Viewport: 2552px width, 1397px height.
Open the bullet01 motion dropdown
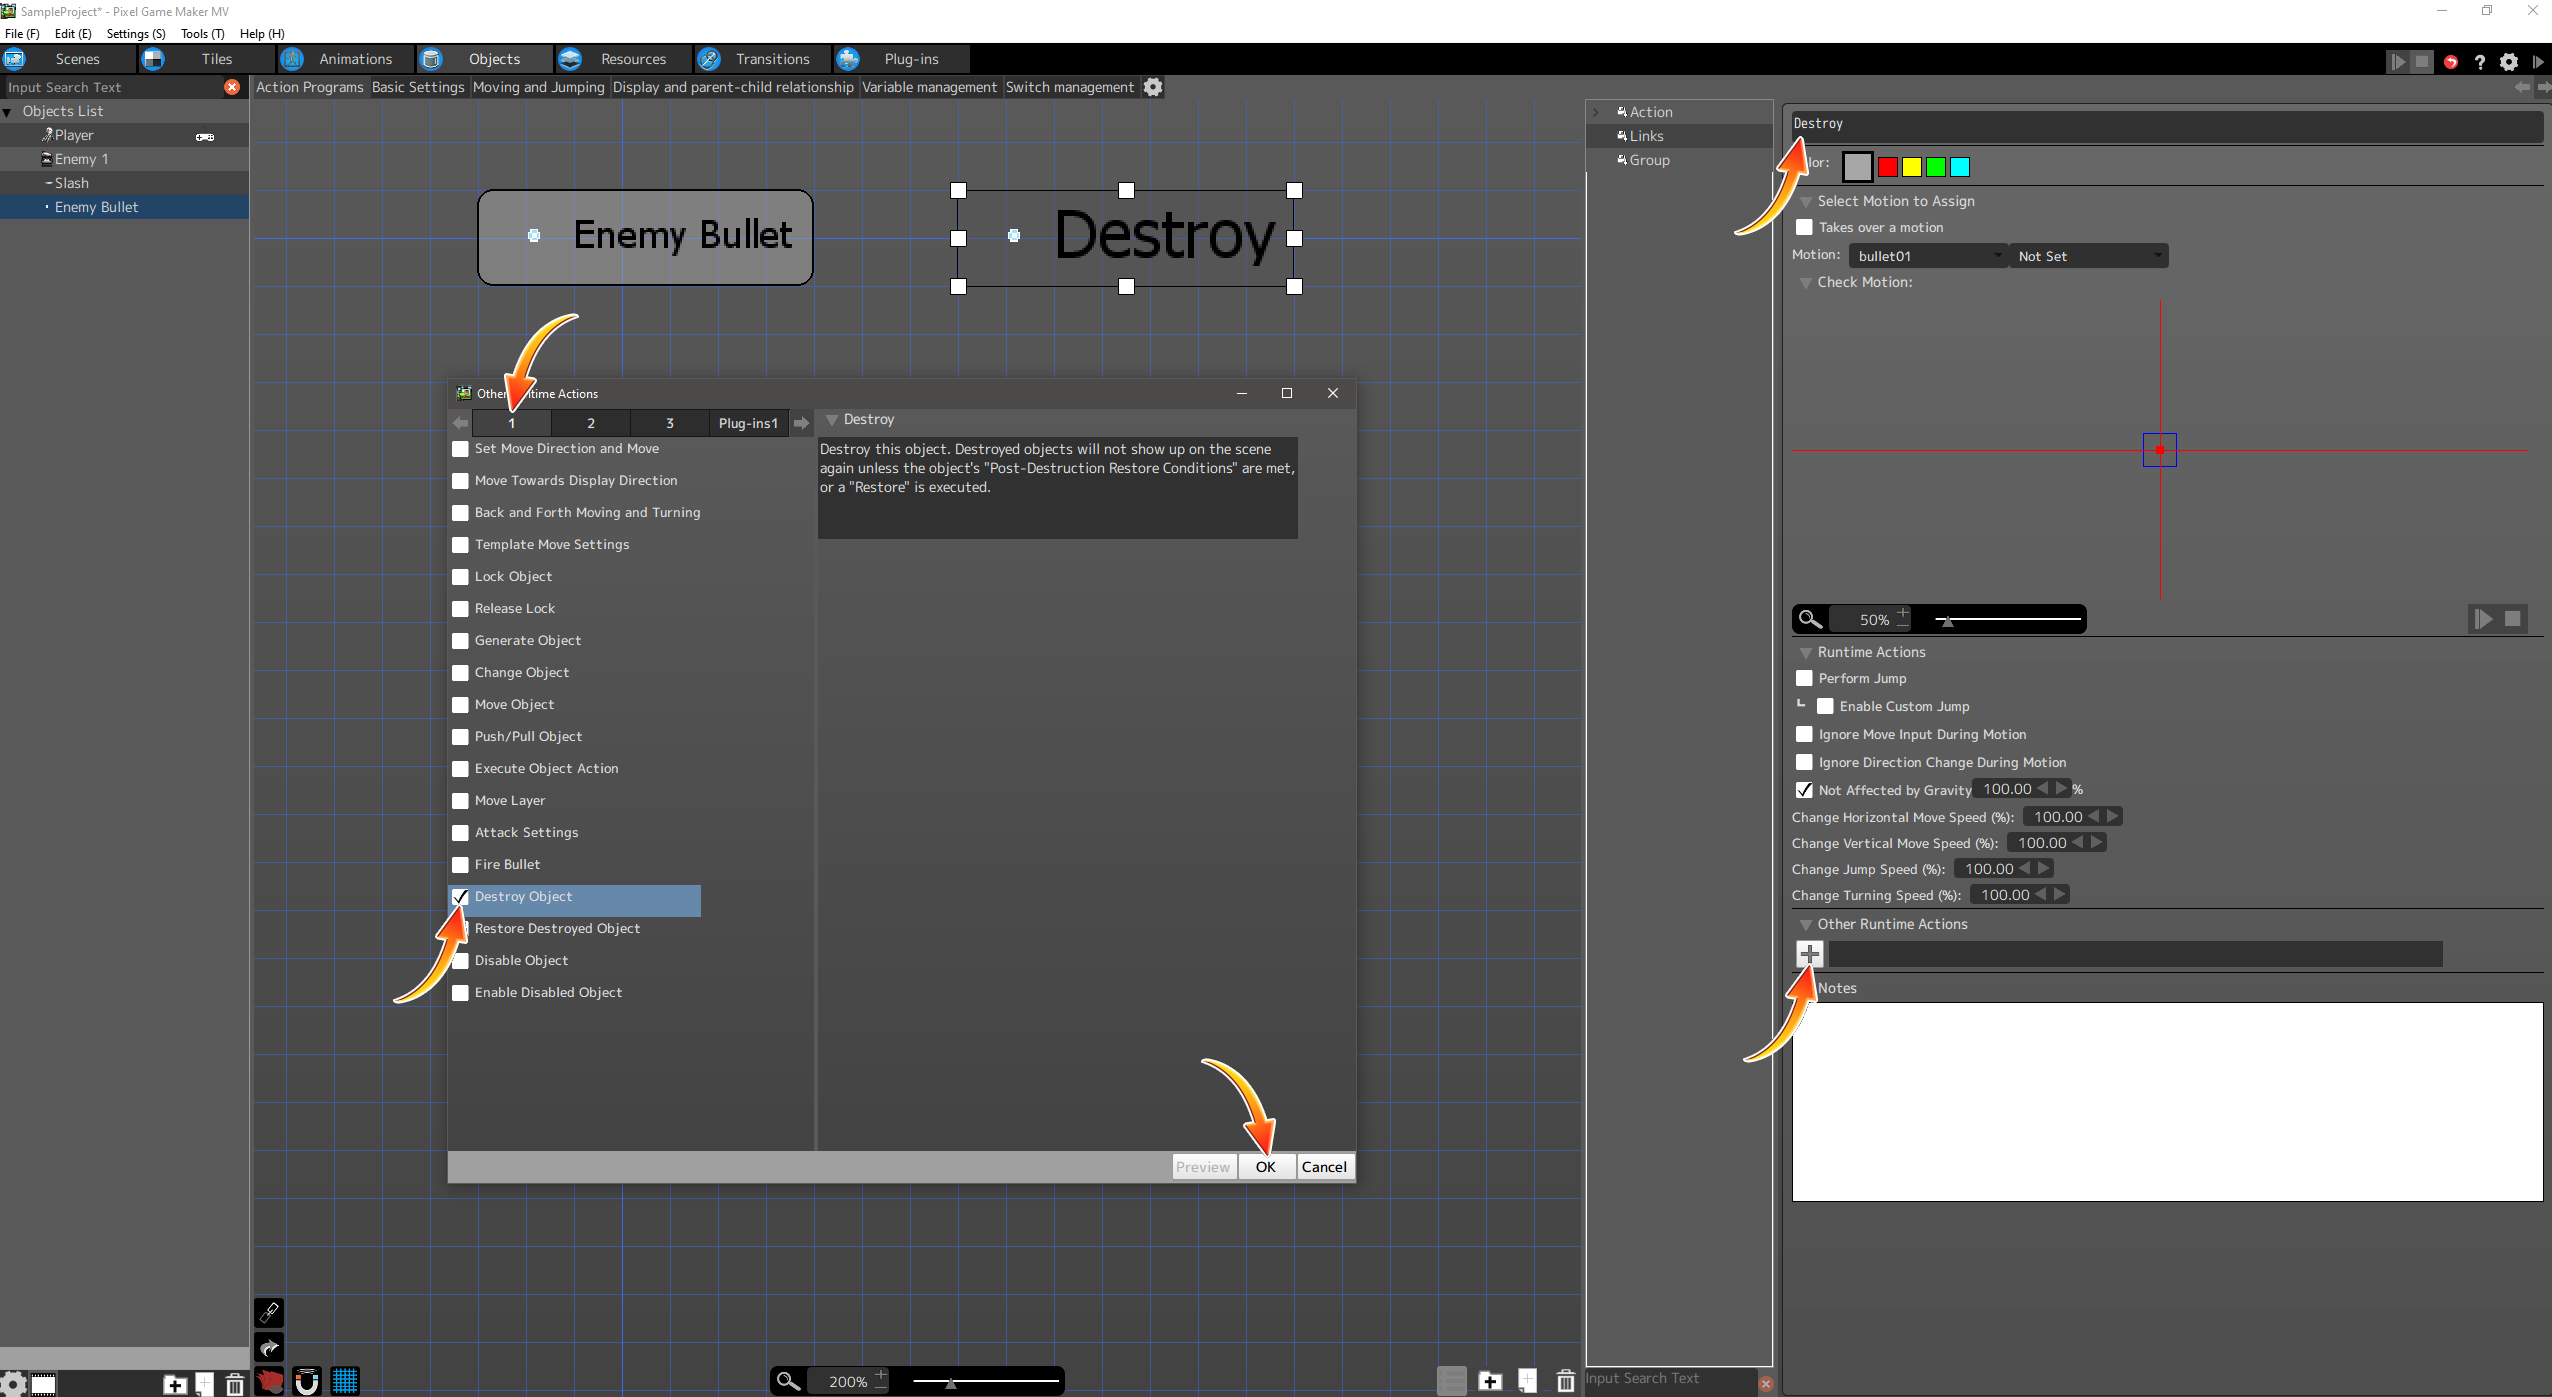pos(1927,256)
